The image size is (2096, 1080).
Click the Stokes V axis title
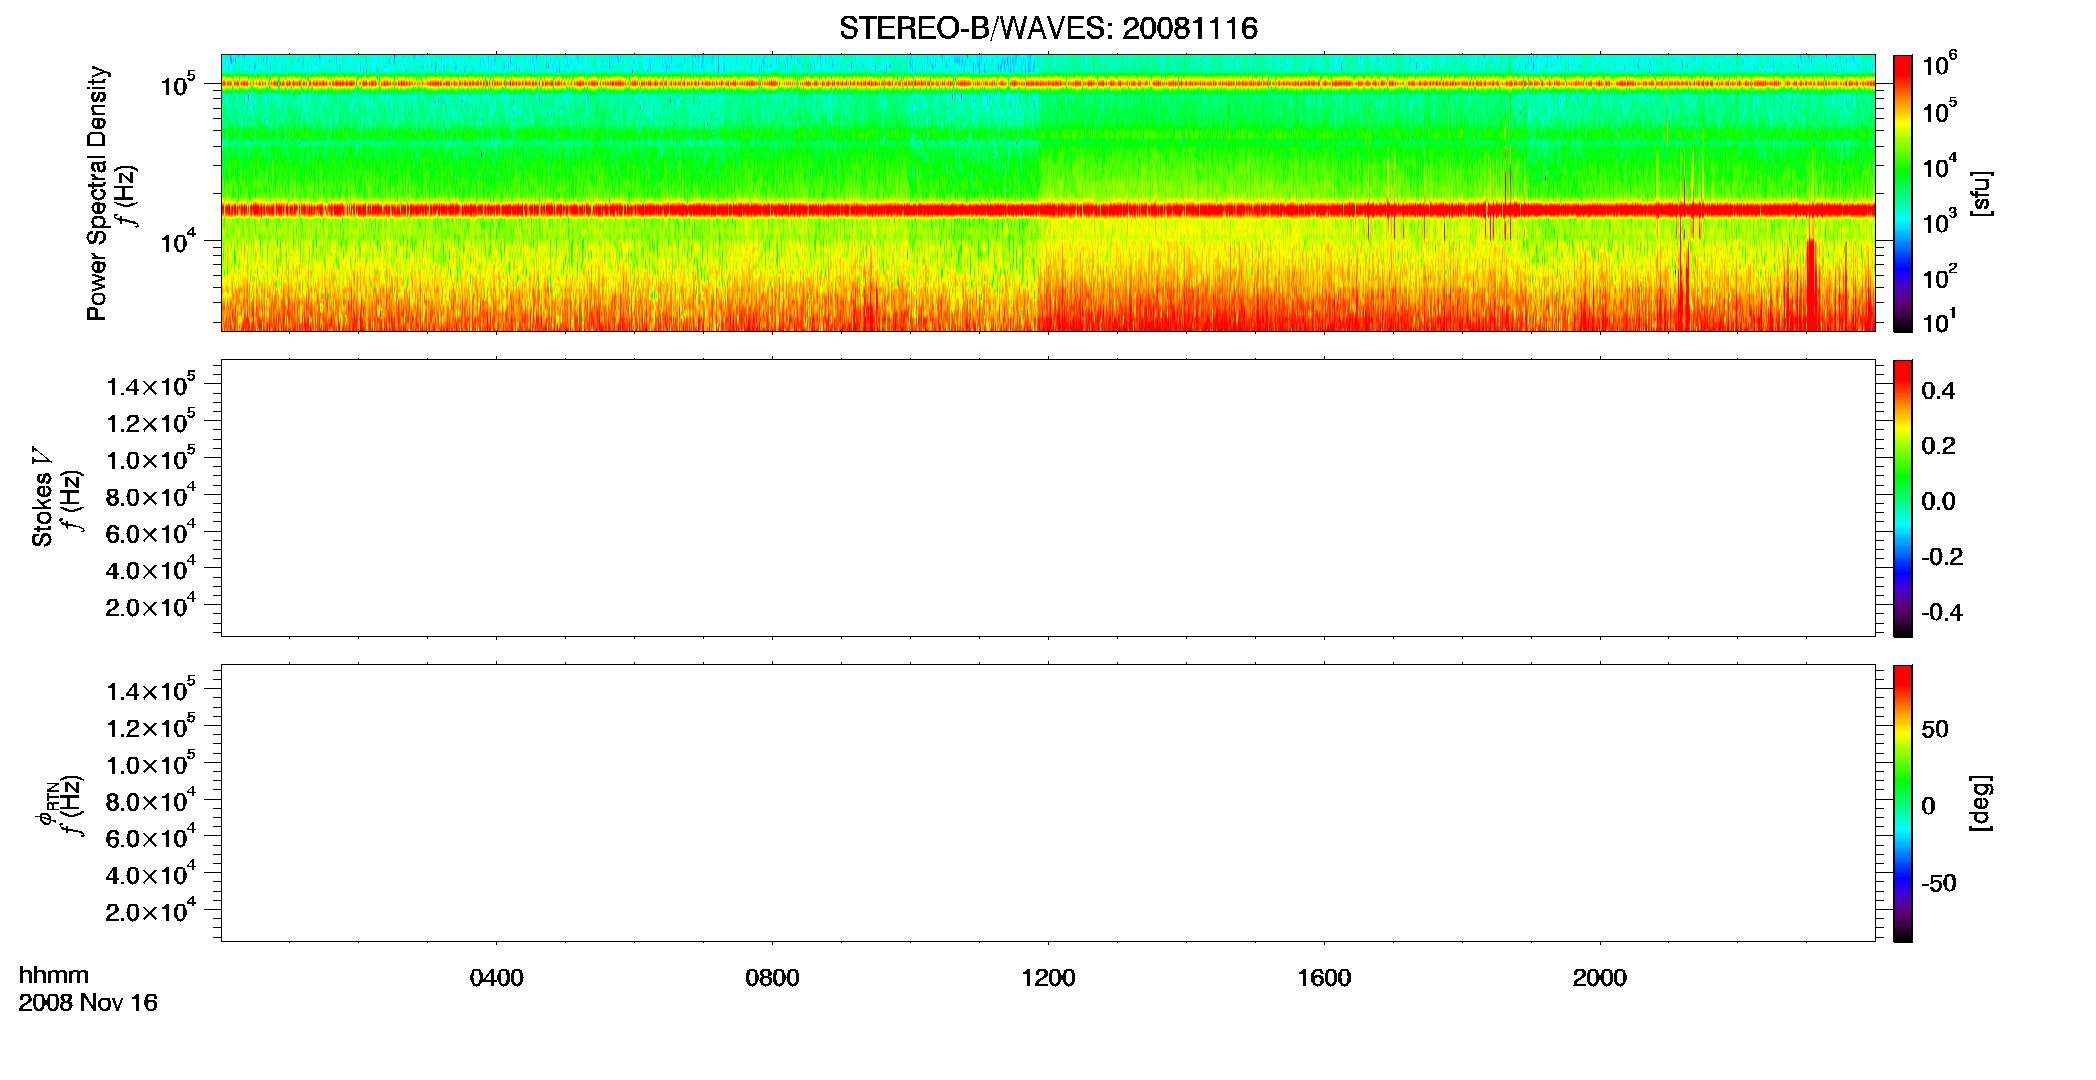click(x=42, y=498)
